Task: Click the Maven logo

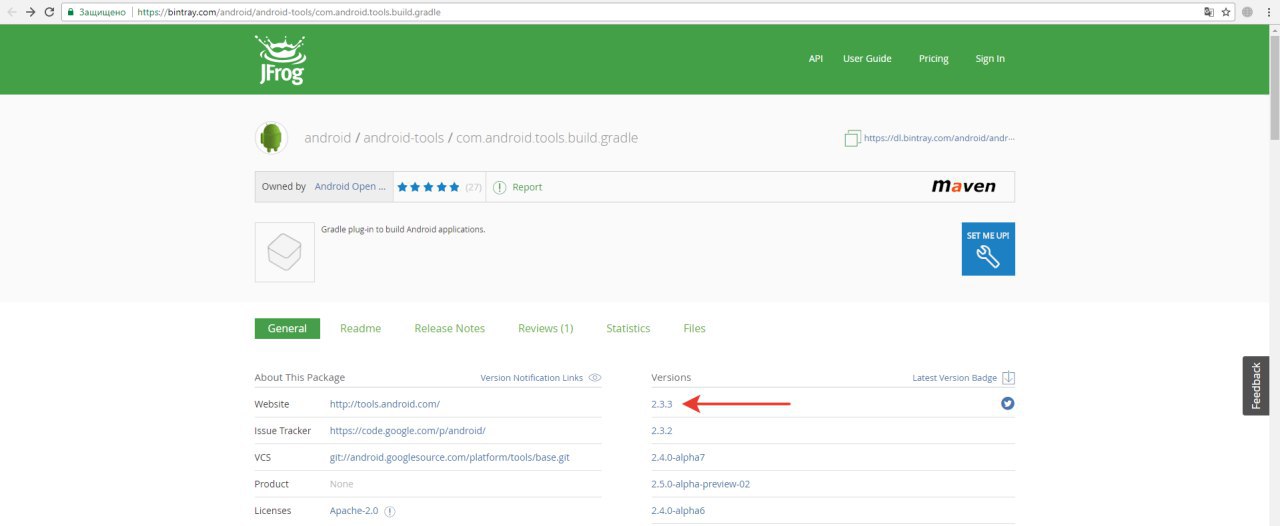Action: coord(964,186)
